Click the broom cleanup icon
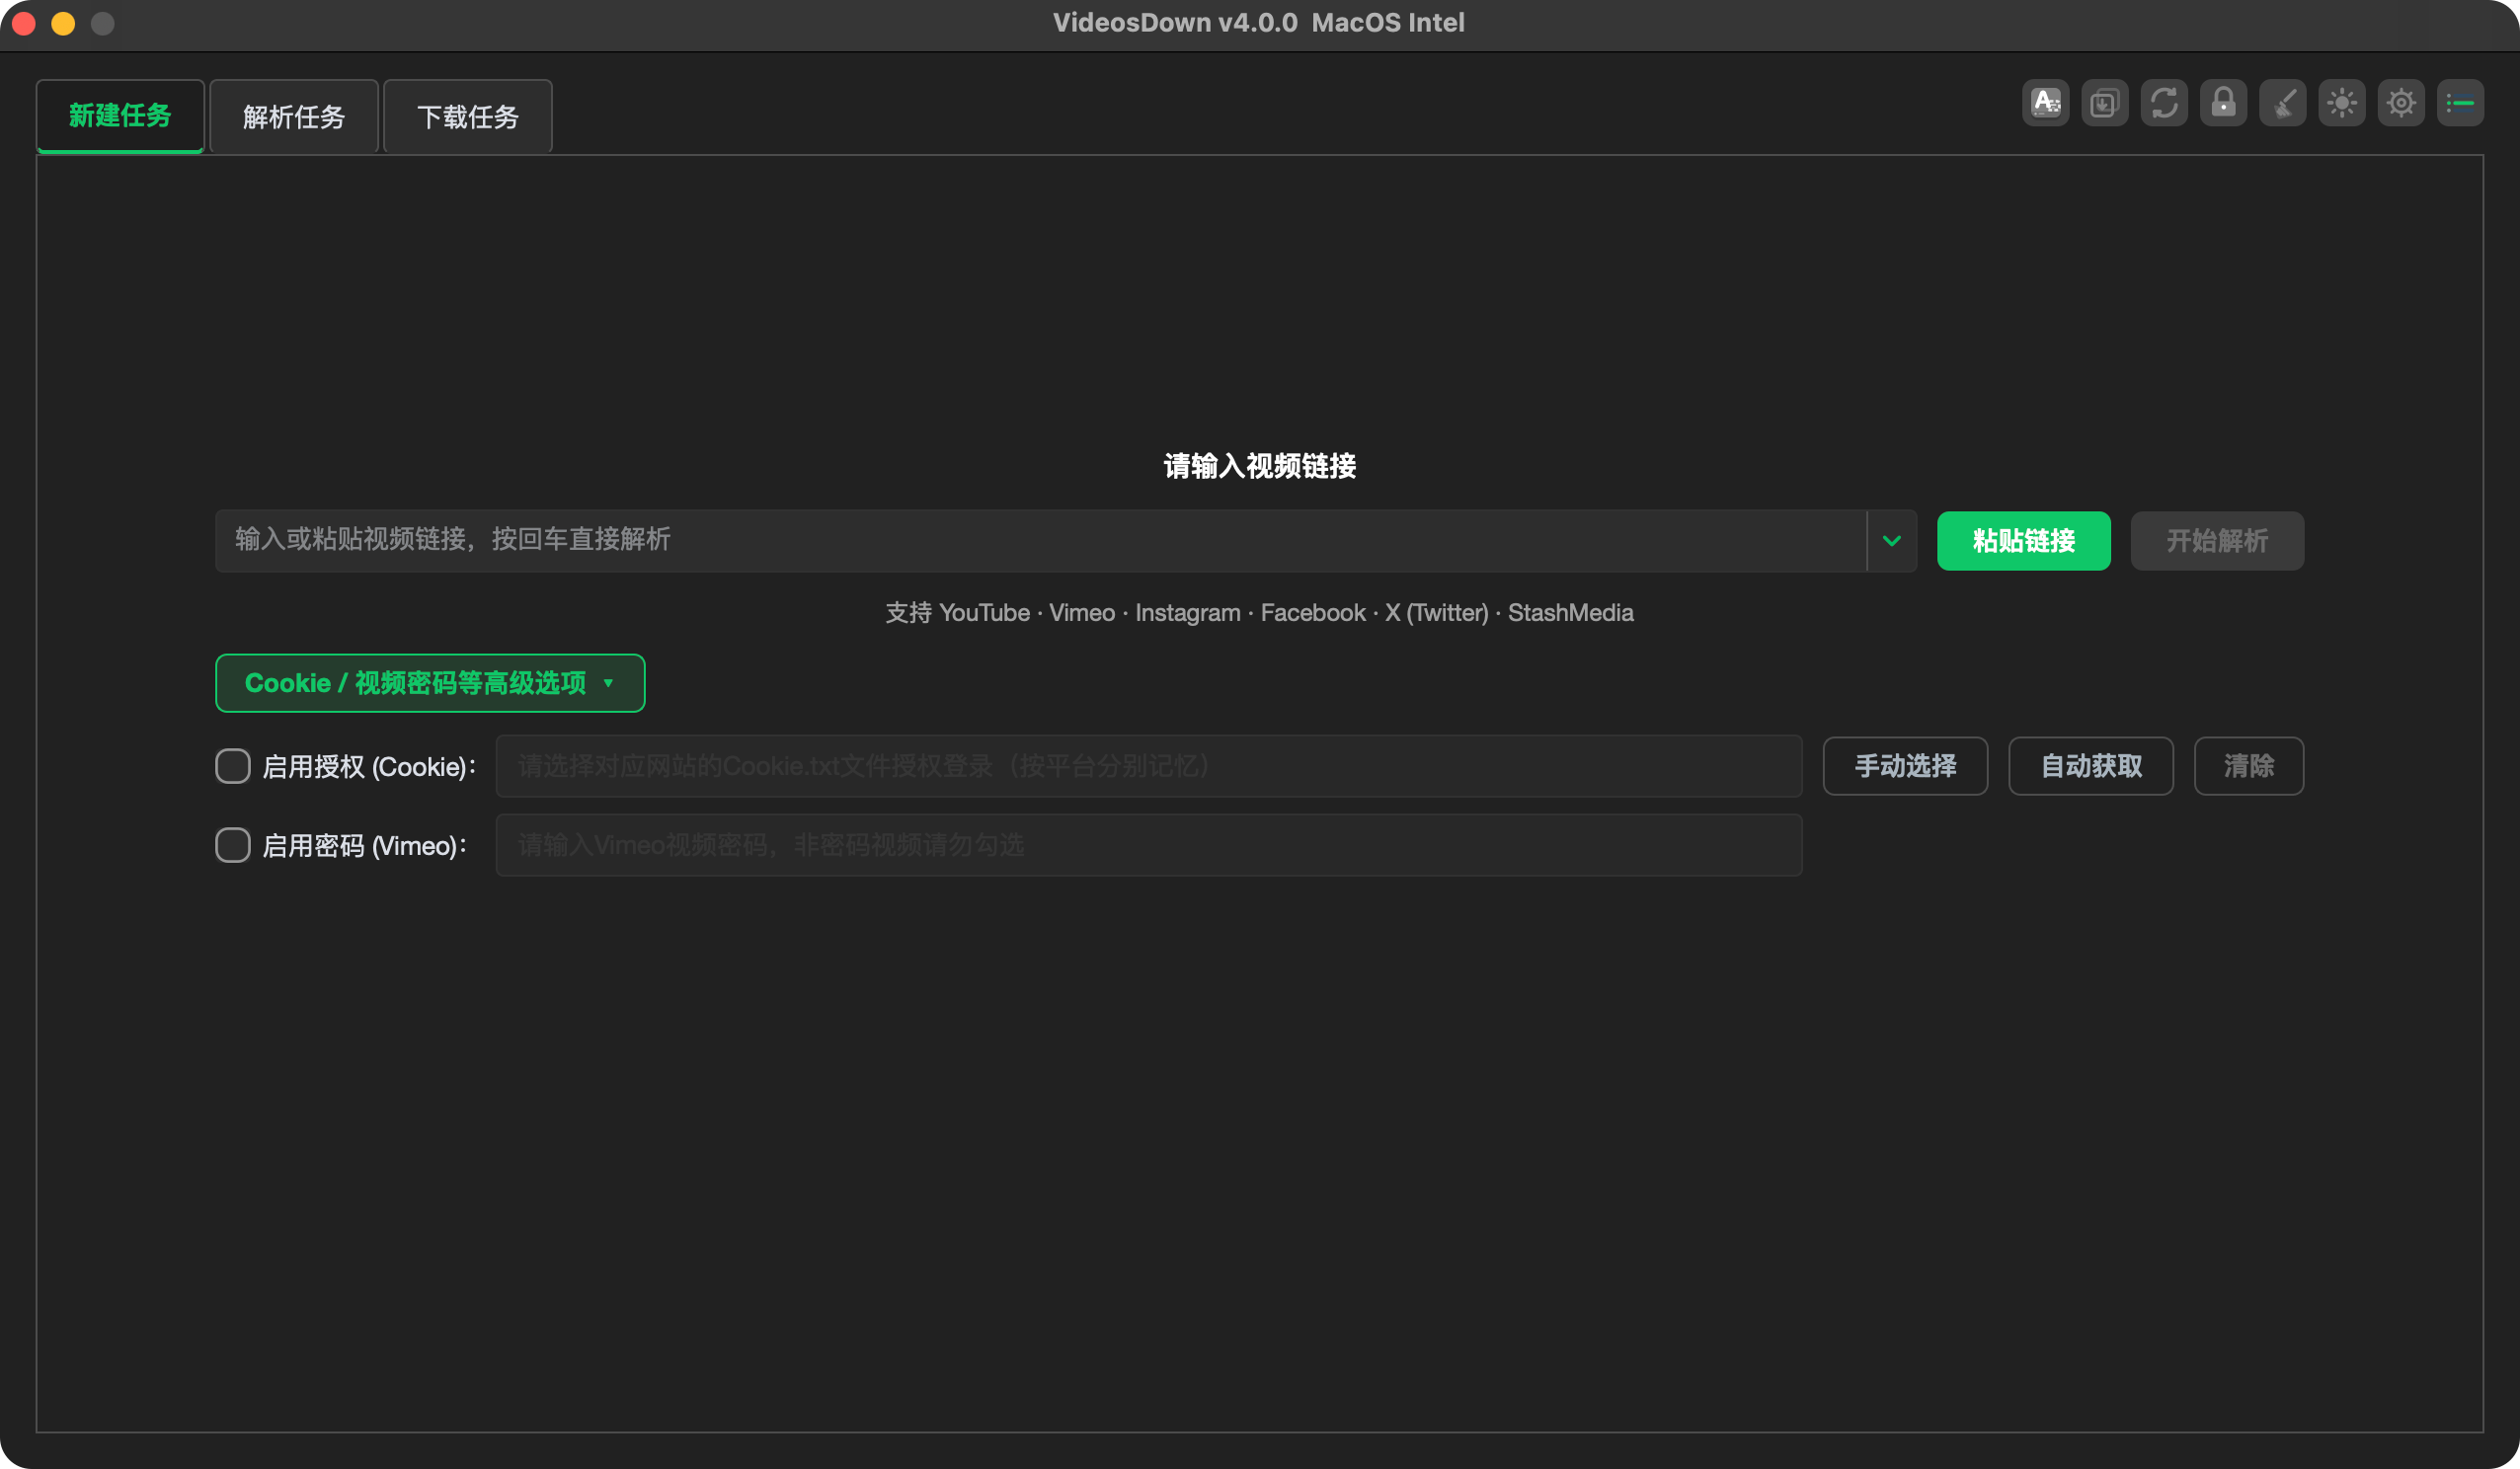The height and width of the screenshot is (1469, 2520). pos(2282,103)
